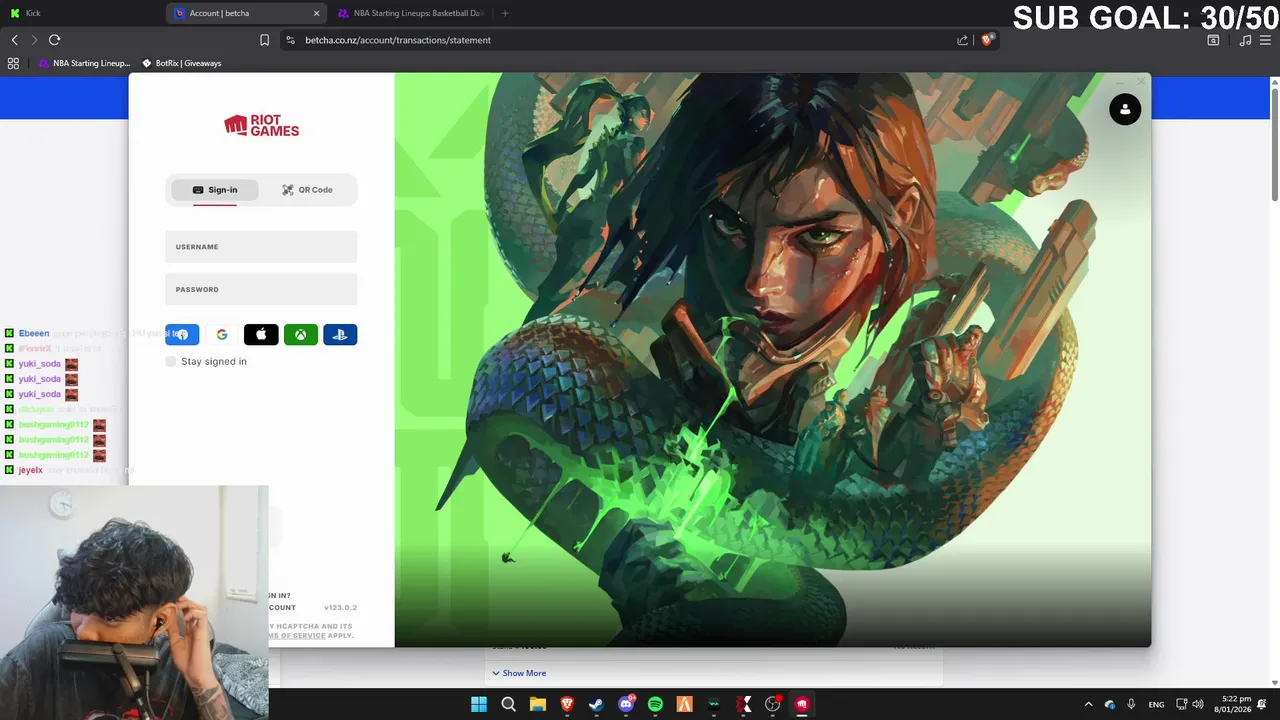
Task: Reload the current page
Action: click(54, 40)
